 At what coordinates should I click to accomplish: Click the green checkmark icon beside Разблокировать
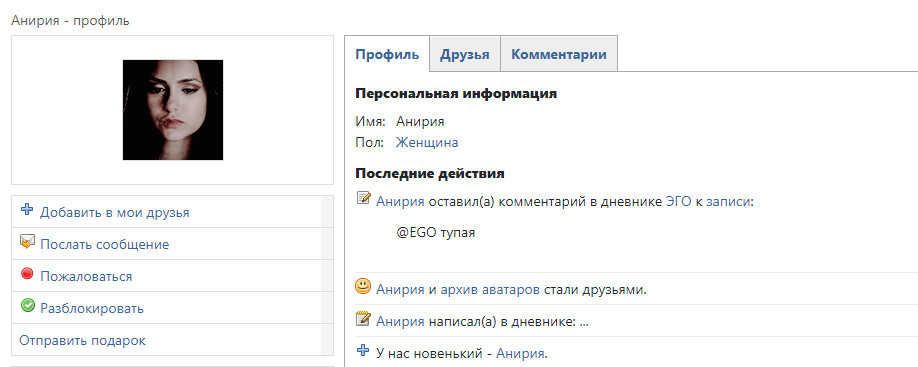[x=27, y=305]
